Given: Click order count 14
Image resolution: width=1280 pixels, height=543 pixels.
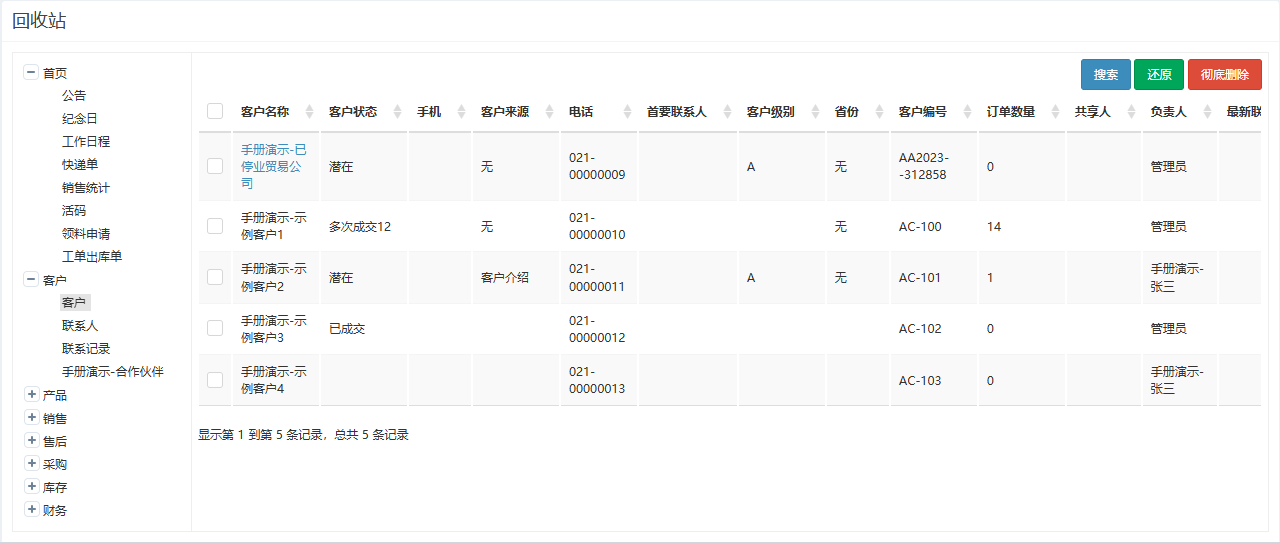Looking at the screenshot, I should pyautogui.click(x=994, y=226).
